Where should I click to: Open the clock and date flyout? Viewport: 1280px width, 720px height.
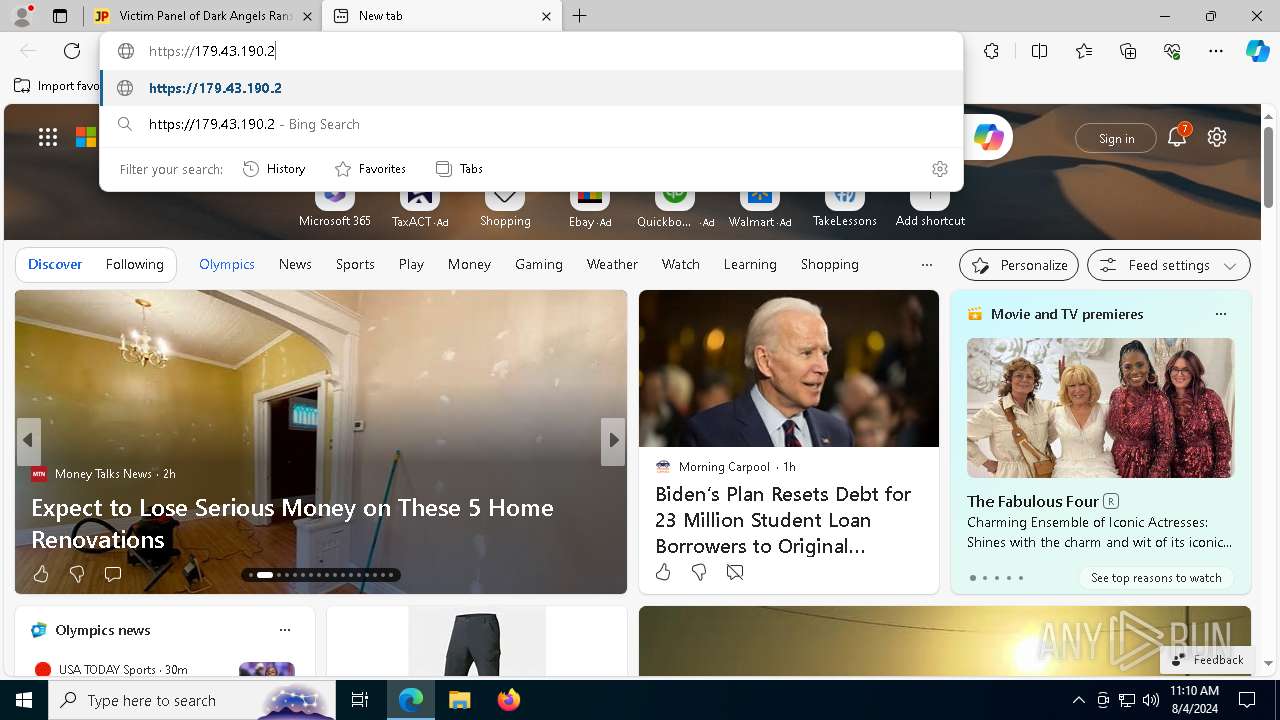[1193, 700]
